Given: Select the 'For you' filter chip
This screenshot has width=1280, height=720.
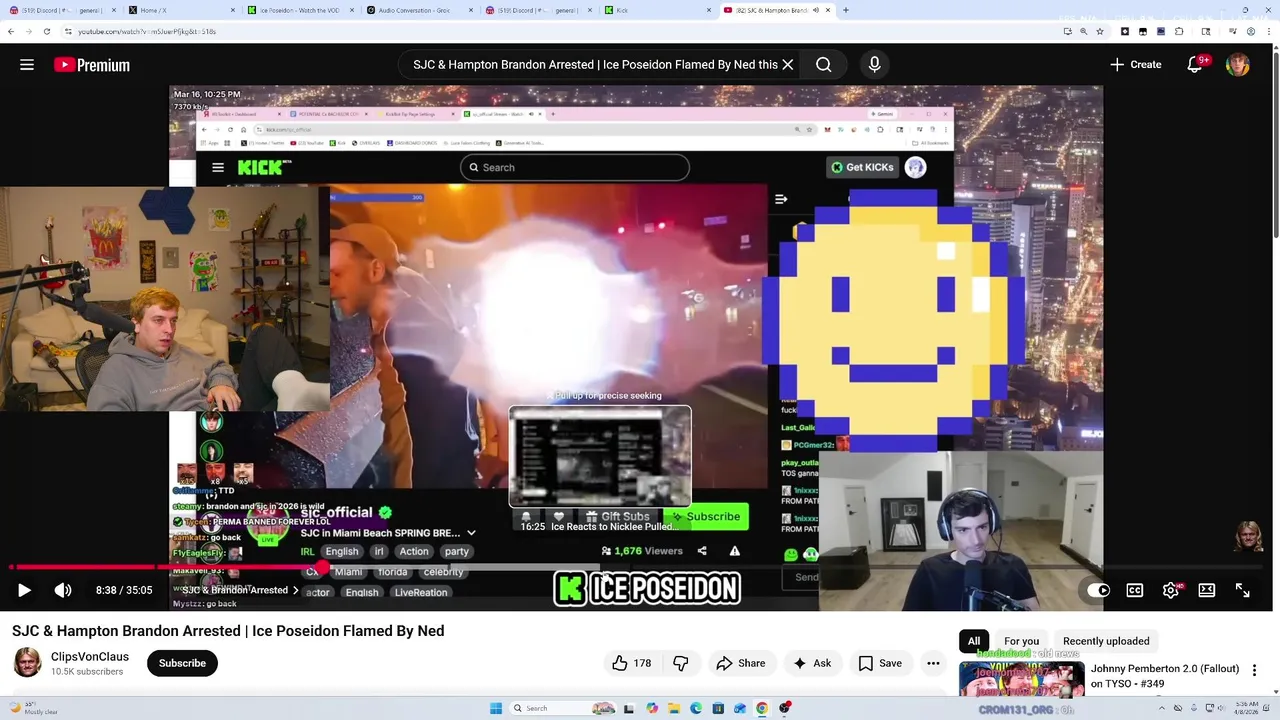Looking at the screenshot, I should (x=1021, y=641).
